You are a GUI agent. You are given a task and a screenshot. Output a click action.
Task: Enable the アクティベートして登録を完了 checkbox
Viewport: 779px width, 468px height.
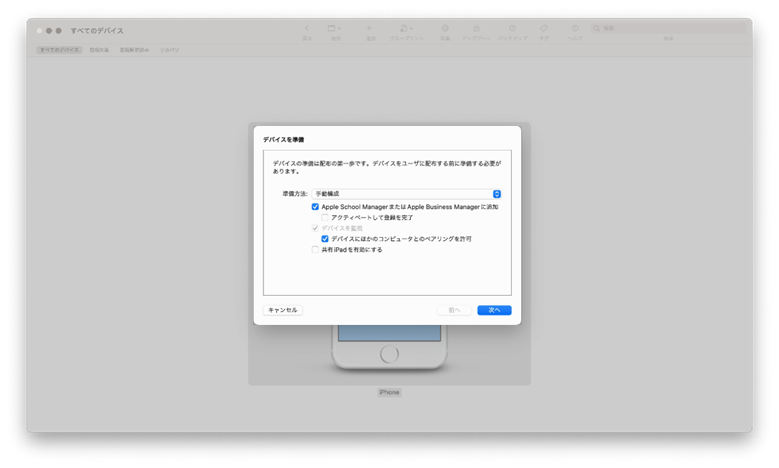click(325, 218)
